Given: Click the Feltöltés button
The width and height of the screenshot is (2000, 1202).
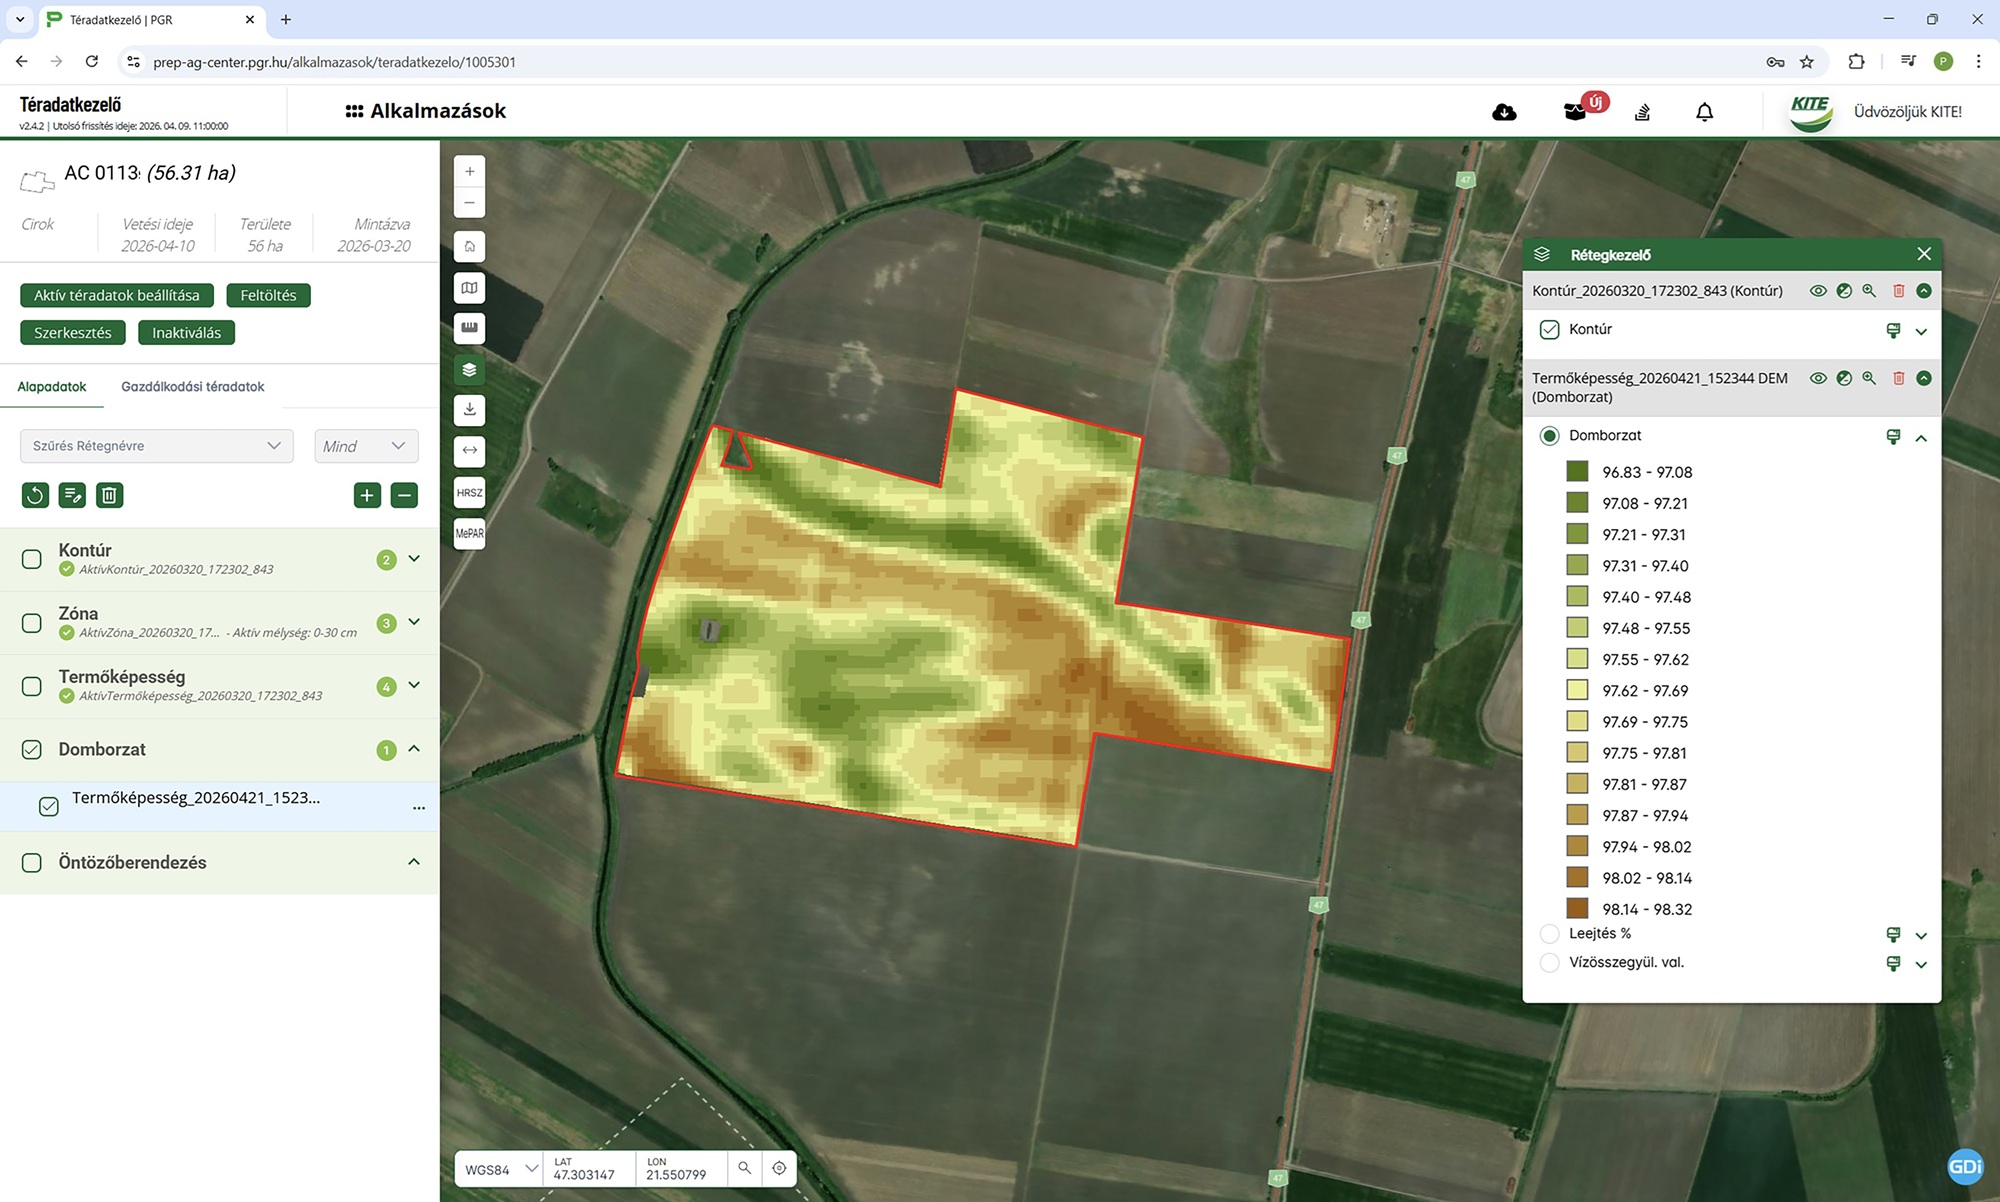Looking at the screenshot, I should tap(268, 295).
